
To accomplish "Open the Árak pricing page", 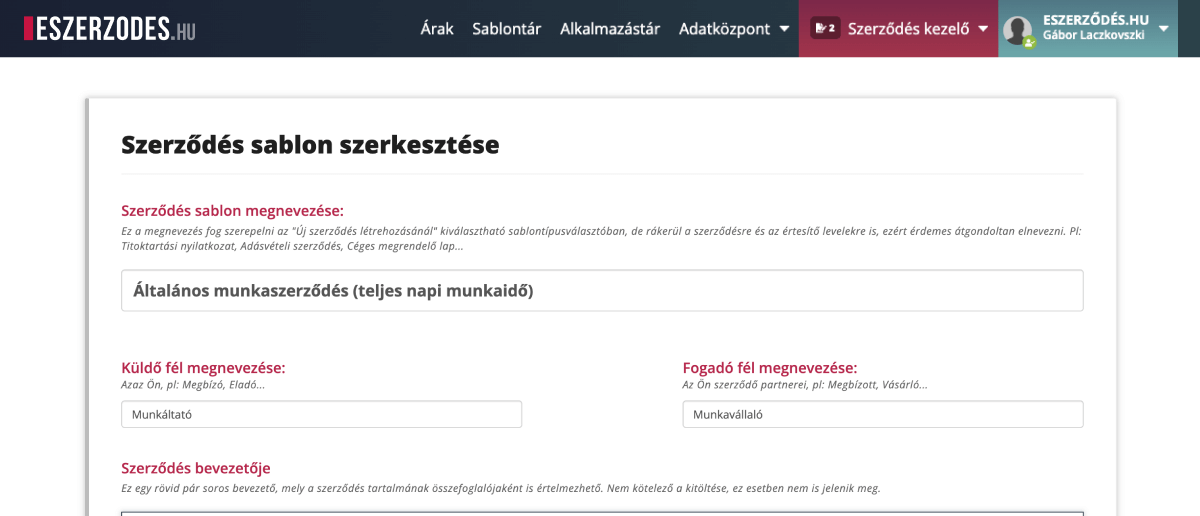I will tap(437, 29).
